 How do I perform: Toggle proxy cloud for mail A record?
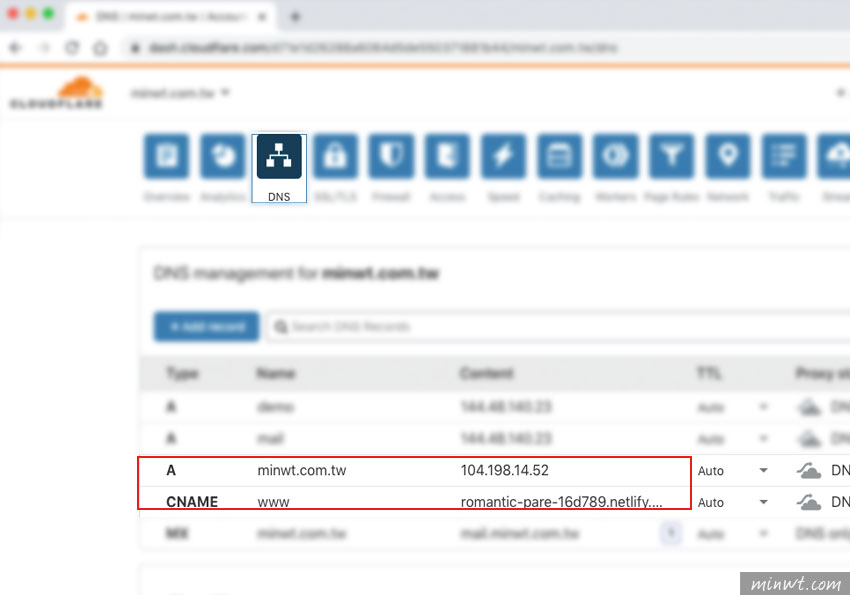809,438
